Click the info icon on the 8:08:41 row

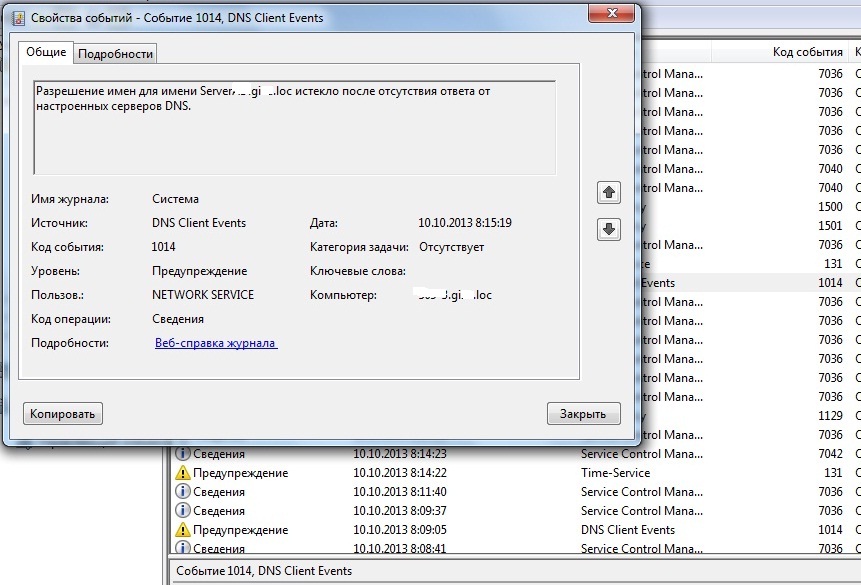click(x=182, y=548)
